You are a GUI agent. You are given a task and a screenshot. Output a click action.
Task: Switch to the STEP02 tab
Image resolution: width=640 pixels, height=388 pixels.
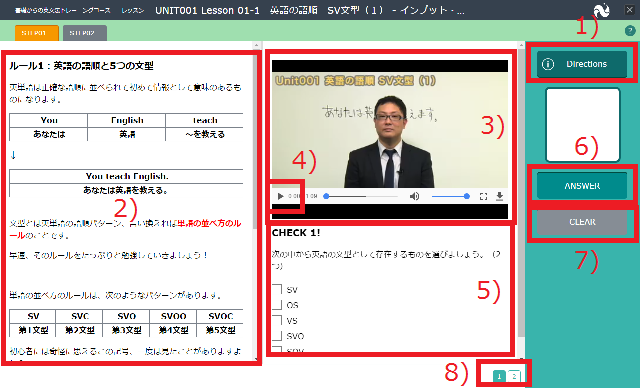[x=85, y=33]
